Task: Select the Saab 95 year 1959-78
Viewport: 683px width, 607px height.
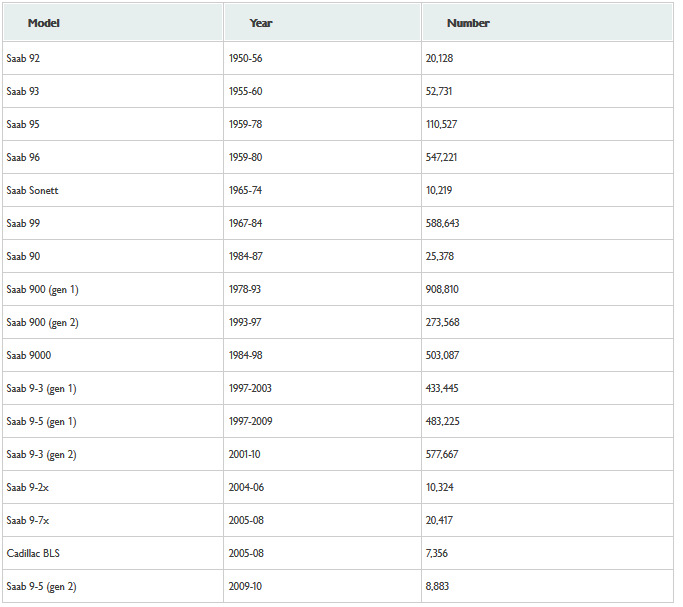Action: (x=245, y=124)
